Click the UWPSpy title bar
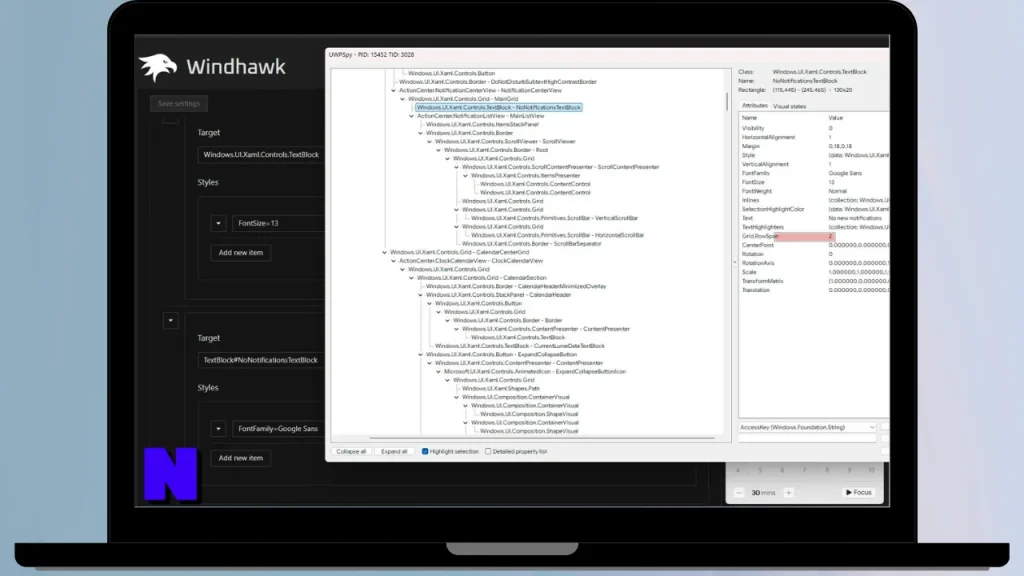The width and height of the screenshot is (1024, 576). (607, 55)
